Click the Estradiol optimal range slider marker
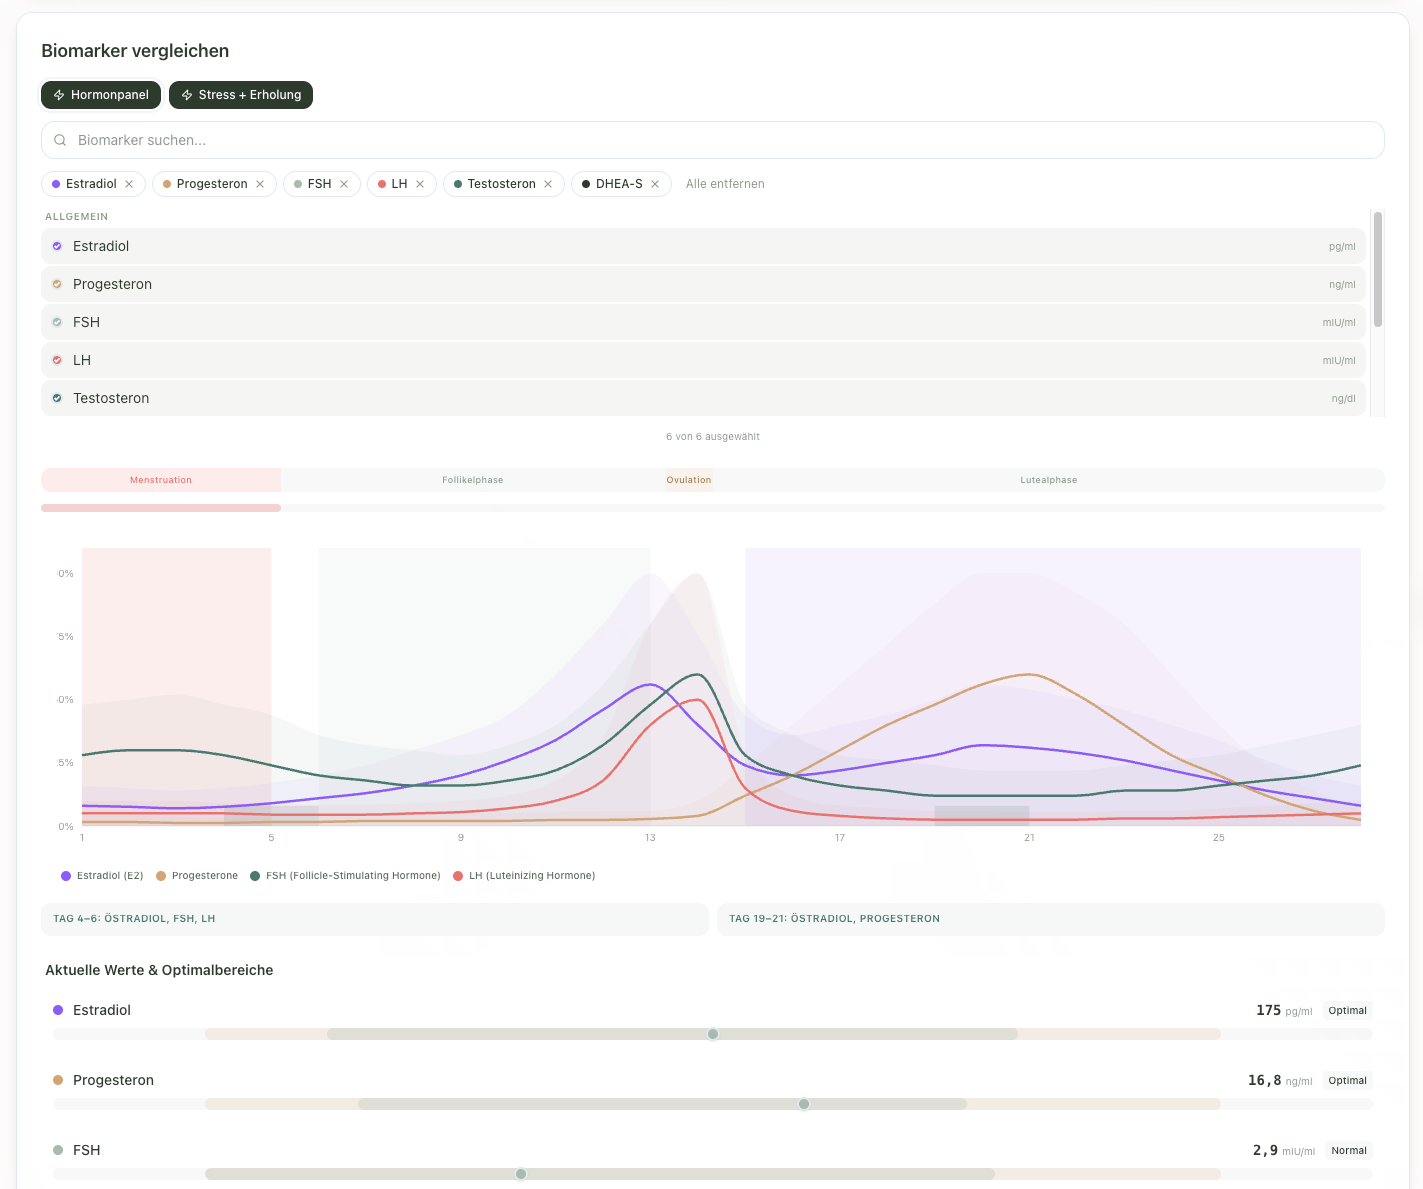Viewport: 1423px width, 1189px height. 713,1034
